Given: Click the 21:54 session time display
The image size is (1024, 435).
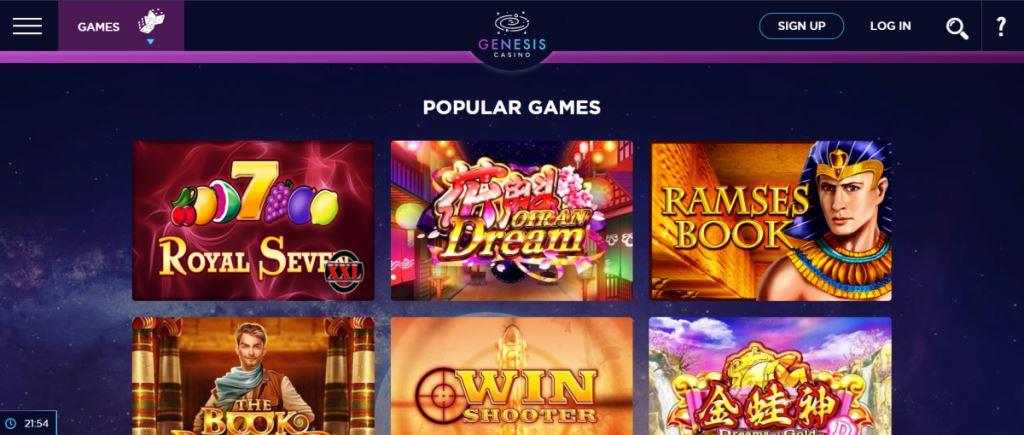Looking at the screenshot, I should tap(37, 423).
